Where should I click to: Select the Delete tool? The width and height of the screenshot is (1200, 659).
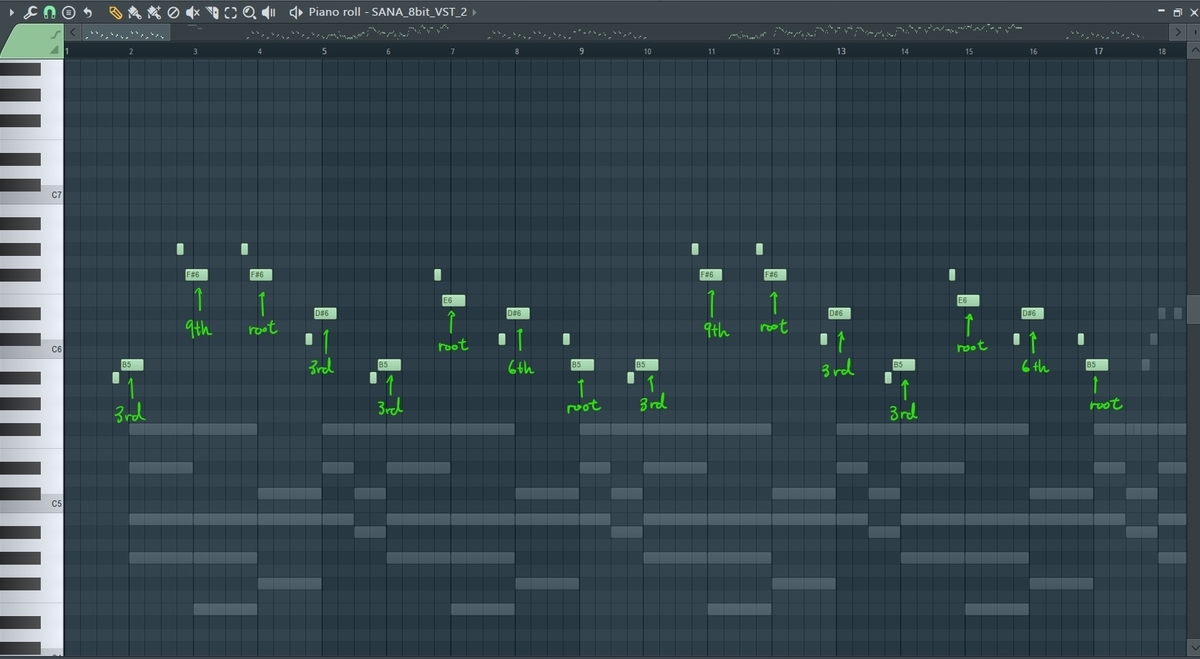pyautogui.click(x=173, y=12)
